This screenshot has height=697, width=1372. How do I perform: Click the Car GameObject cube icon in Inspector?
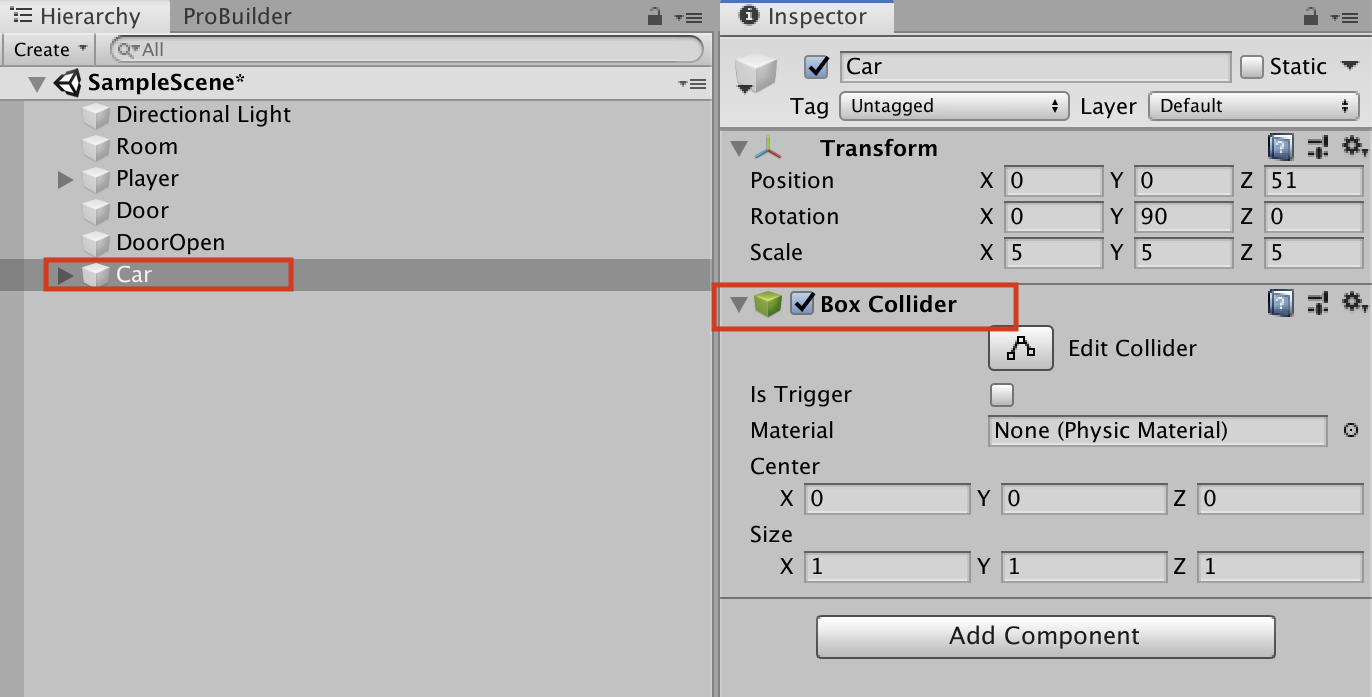(x=756, y=73)
